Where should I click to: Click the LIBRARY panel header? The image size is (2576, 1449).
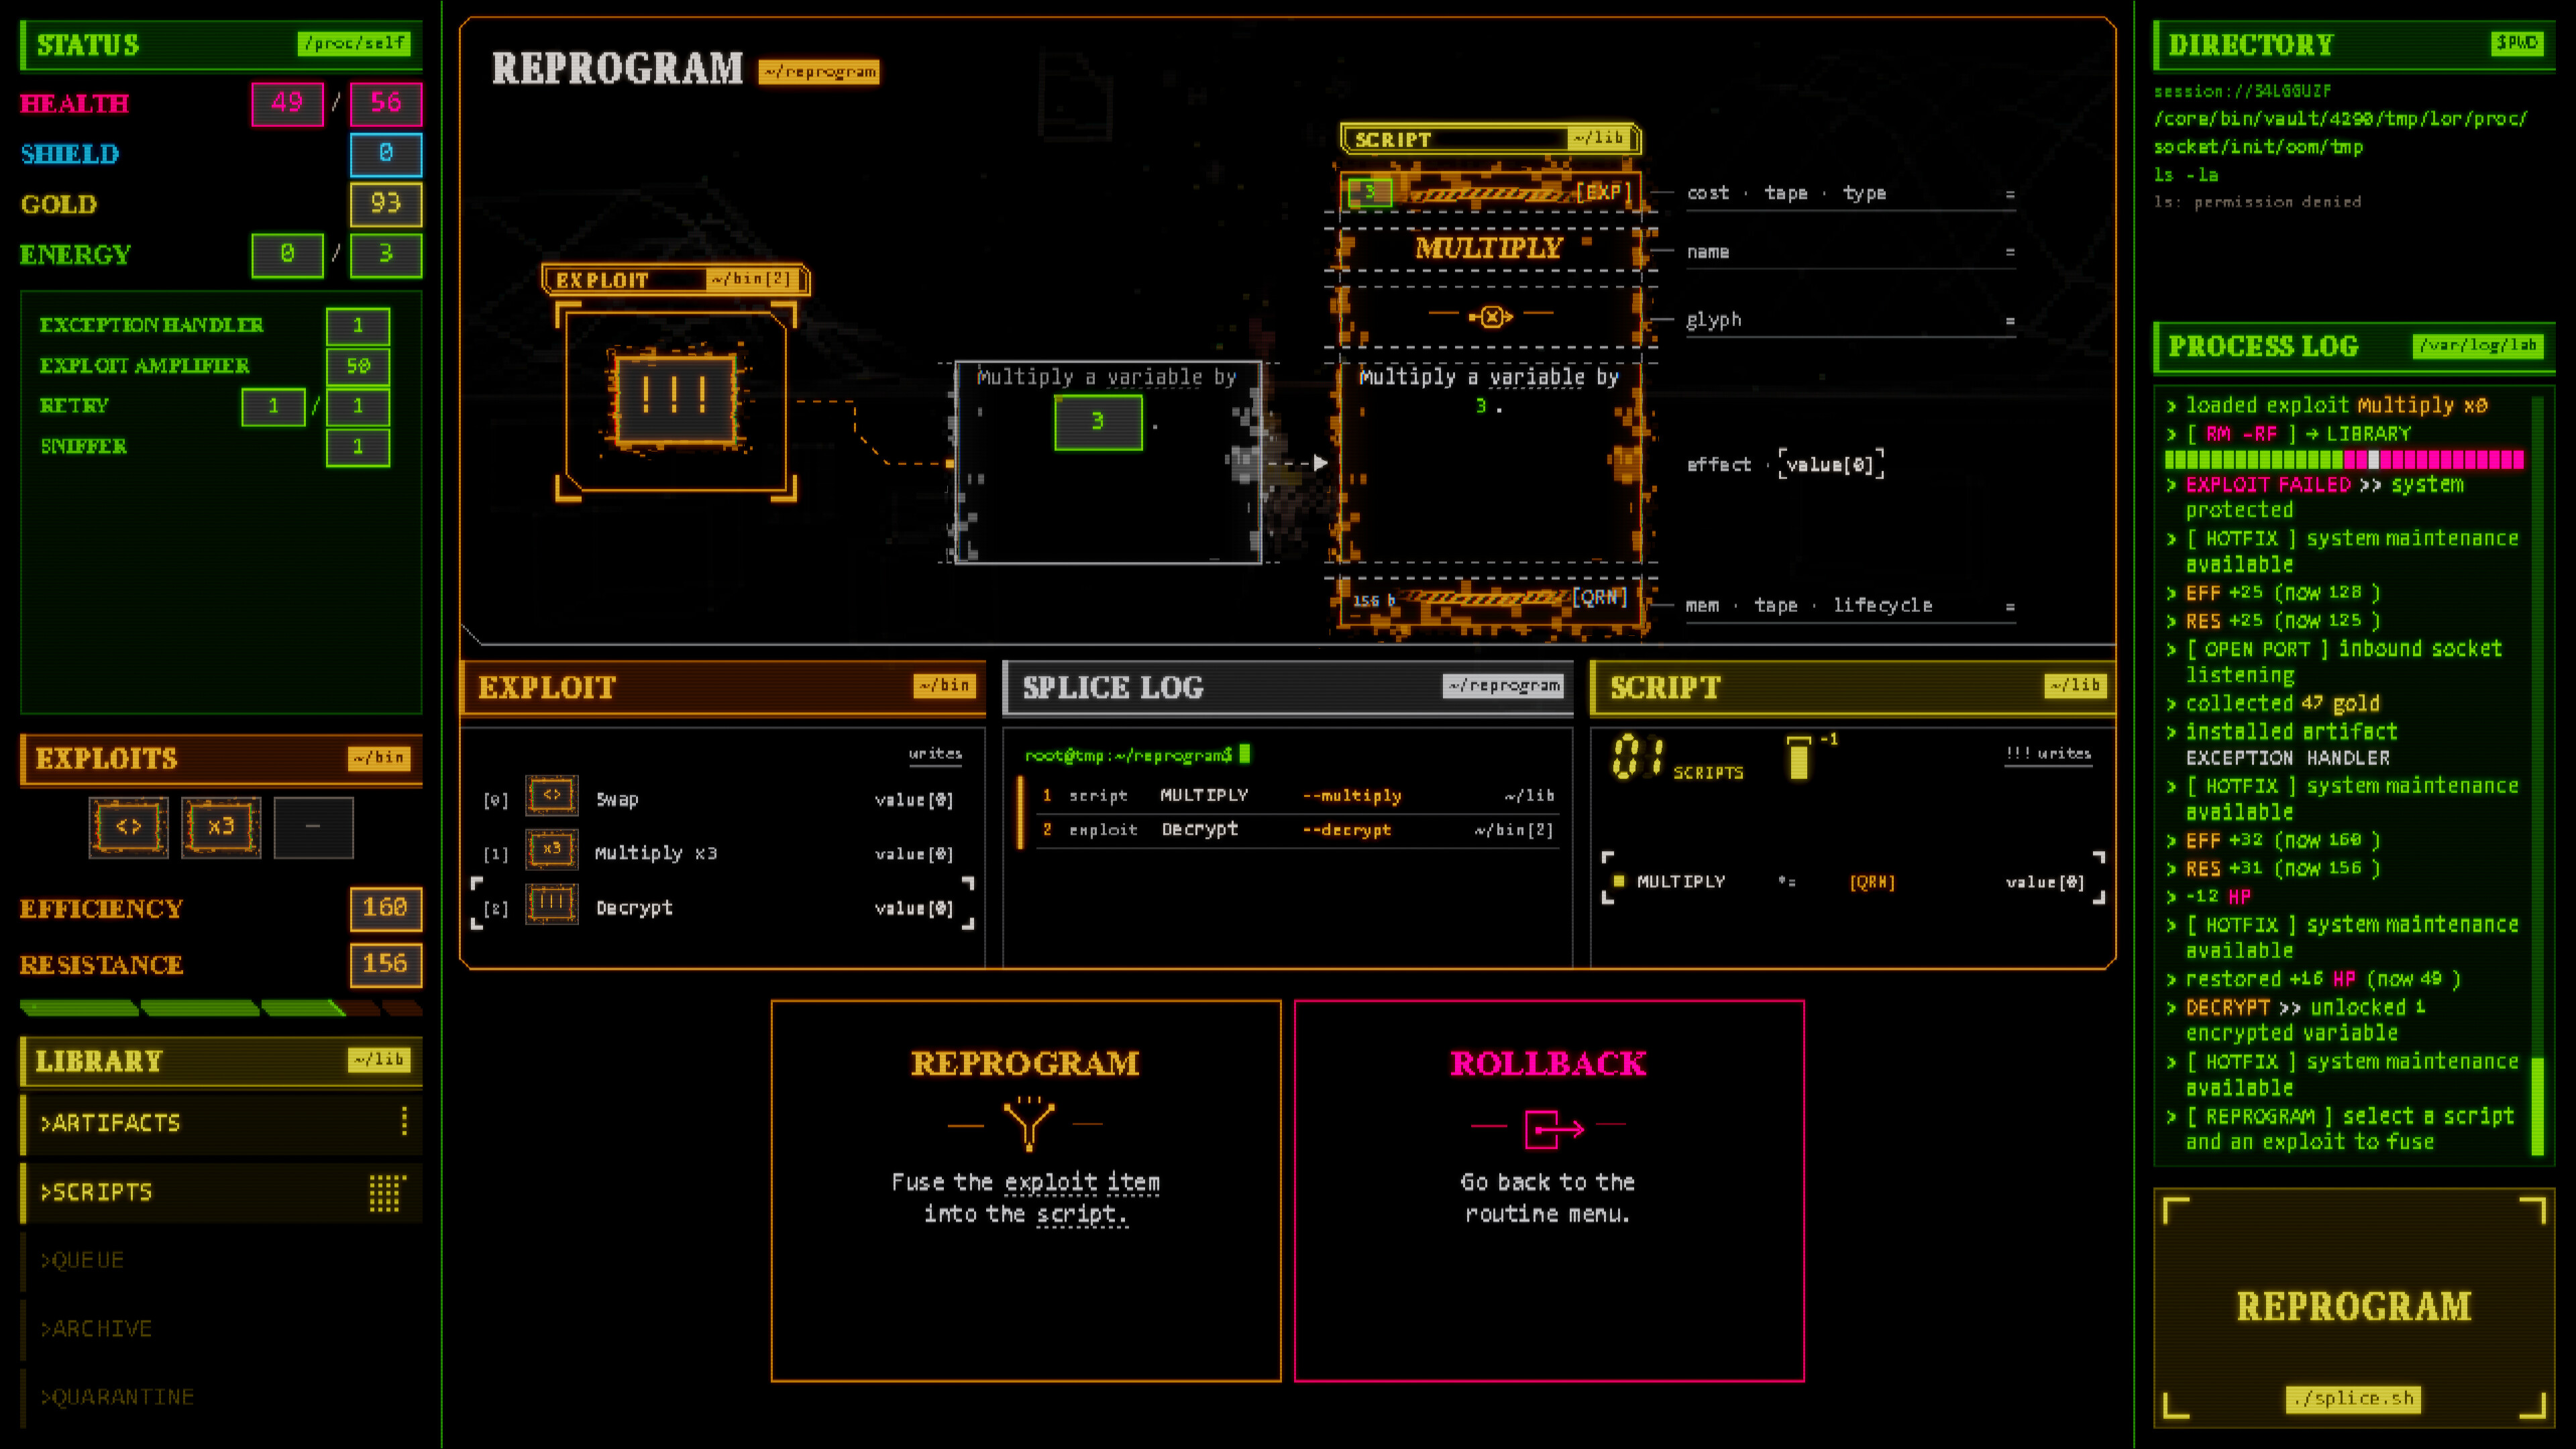pos(221,1061)
